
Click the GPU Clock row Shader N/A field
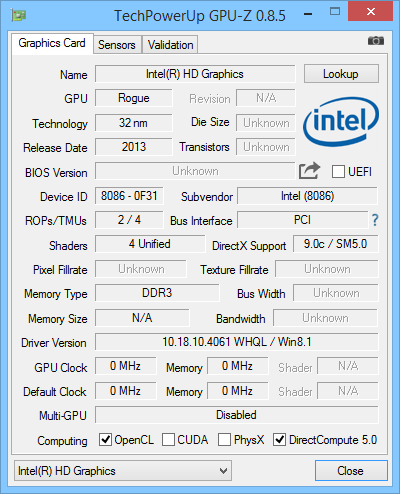348,366
